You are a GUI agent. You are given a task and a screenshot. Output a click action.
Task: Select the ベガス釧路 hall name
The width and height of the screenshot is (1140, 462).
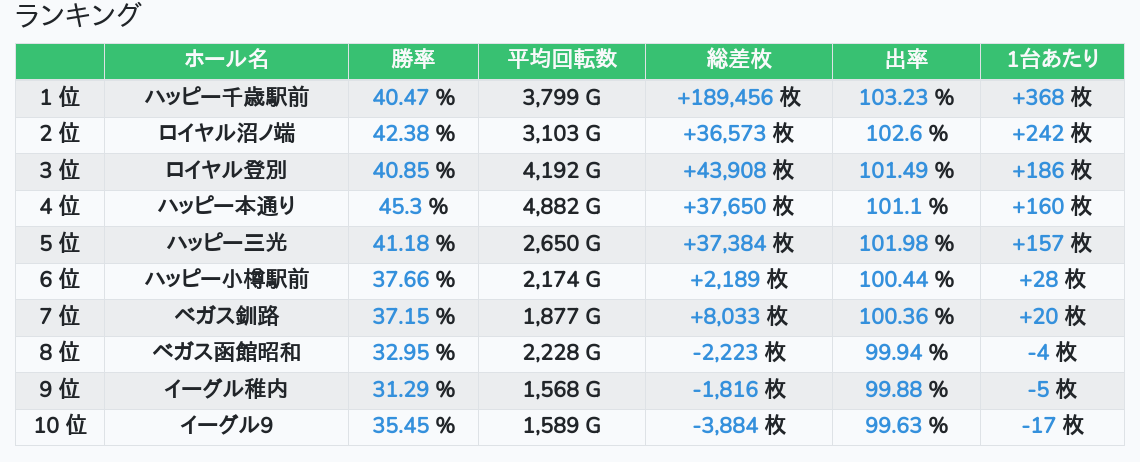(x=226, y=316)
